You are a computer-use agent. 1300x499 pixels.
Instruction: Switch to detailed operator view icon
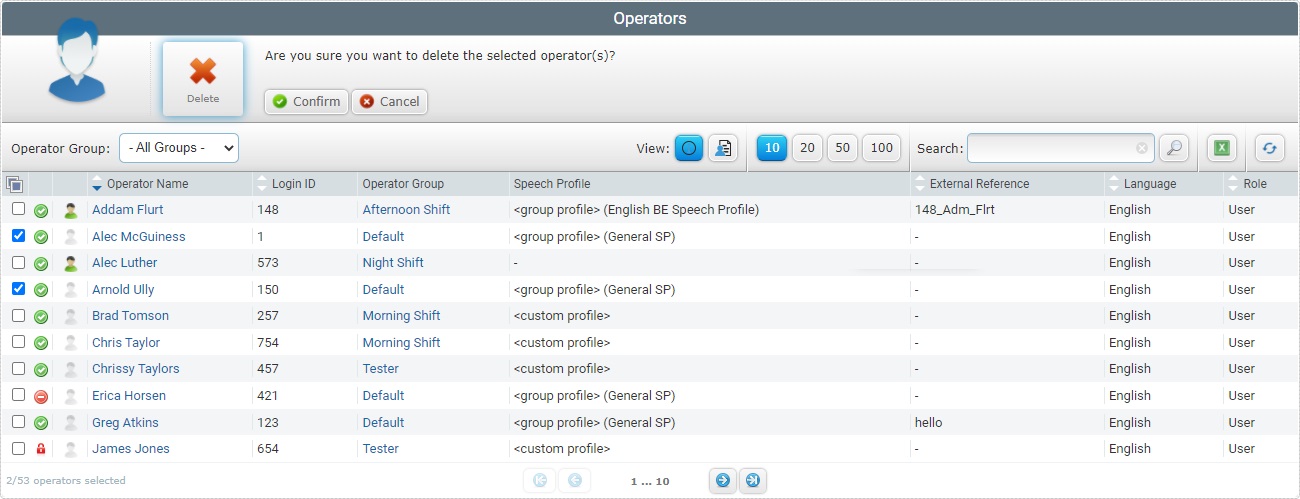pyautogui.click(x=723, y=148)
